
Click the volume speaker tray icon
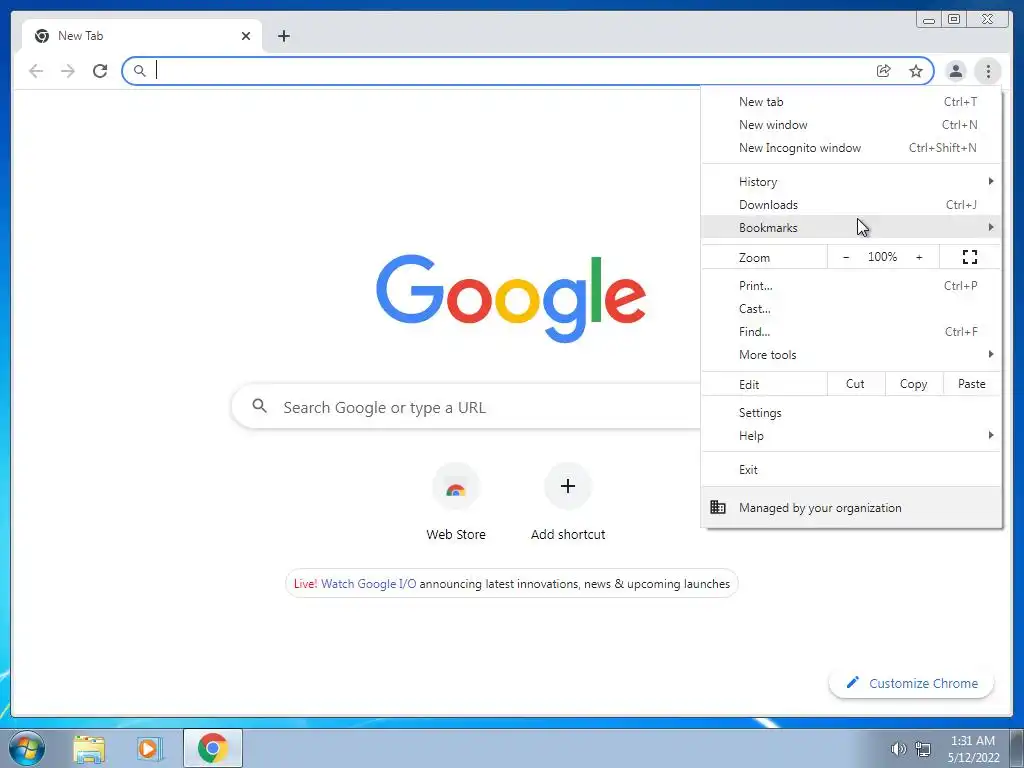click(899, 749)
